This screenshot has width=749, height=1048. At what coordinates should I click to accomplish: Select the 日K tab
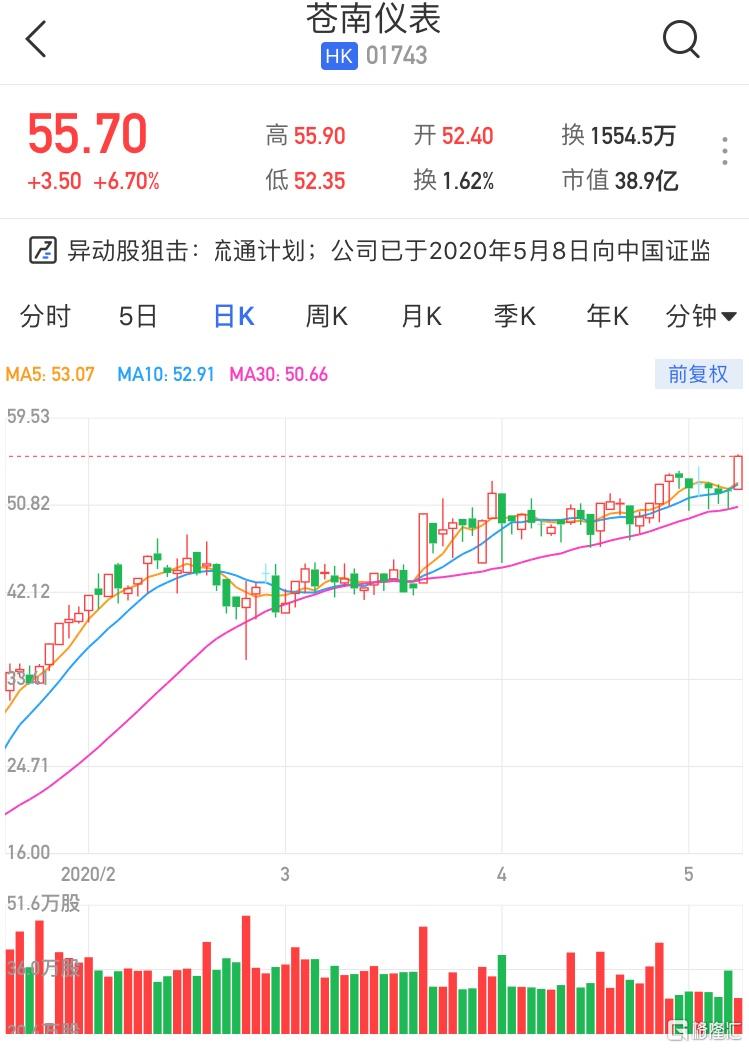(234, 316)
